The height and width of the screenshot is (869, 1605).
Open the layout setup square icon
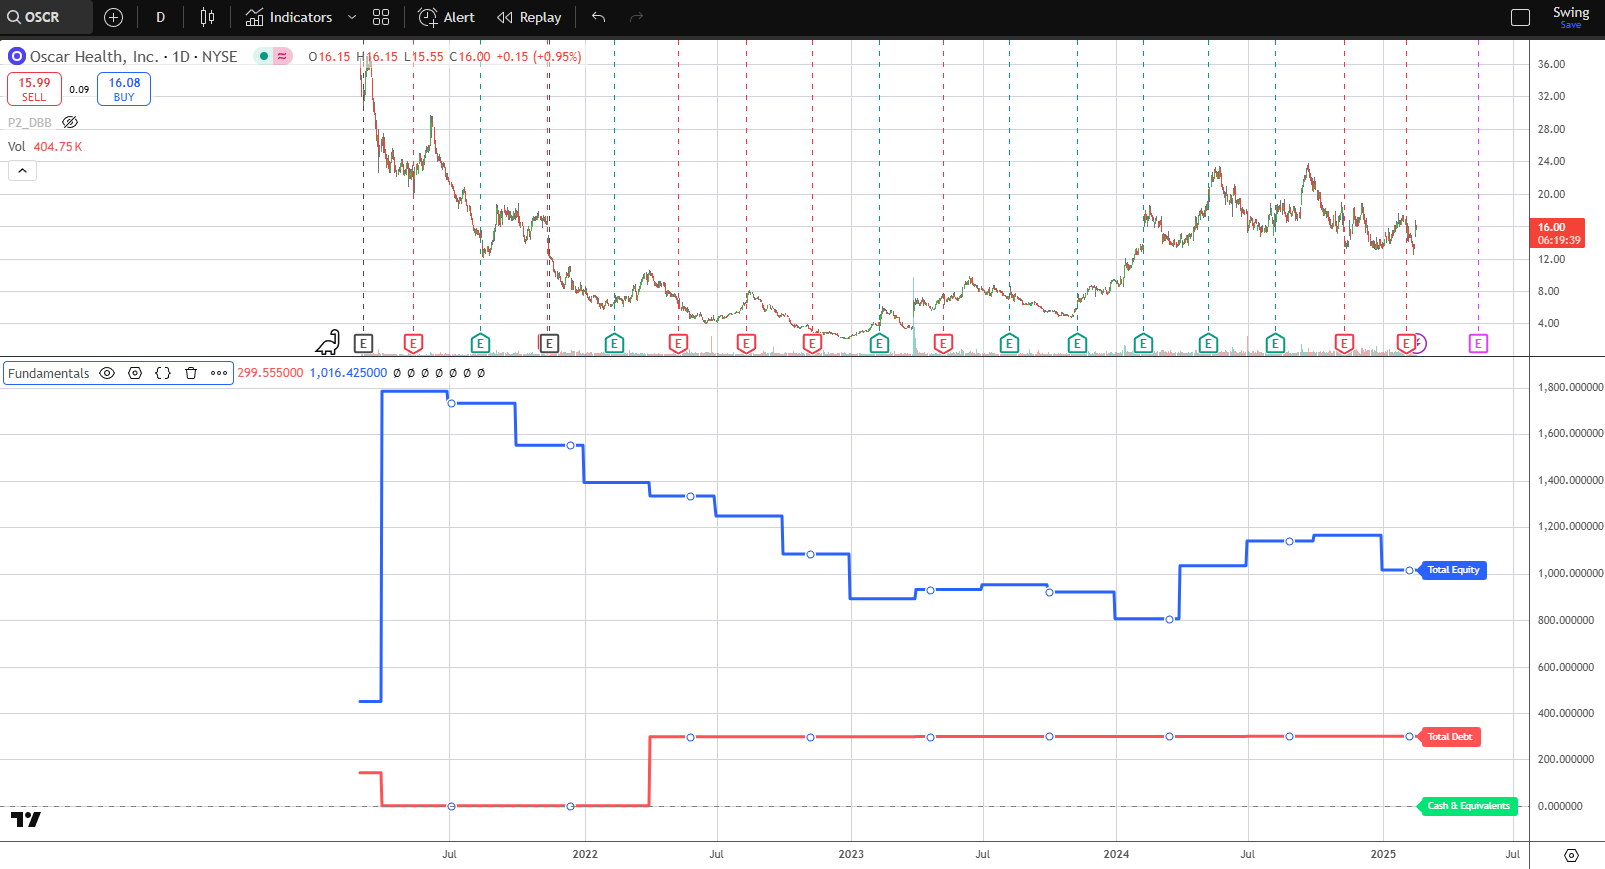pos(1520,17)
